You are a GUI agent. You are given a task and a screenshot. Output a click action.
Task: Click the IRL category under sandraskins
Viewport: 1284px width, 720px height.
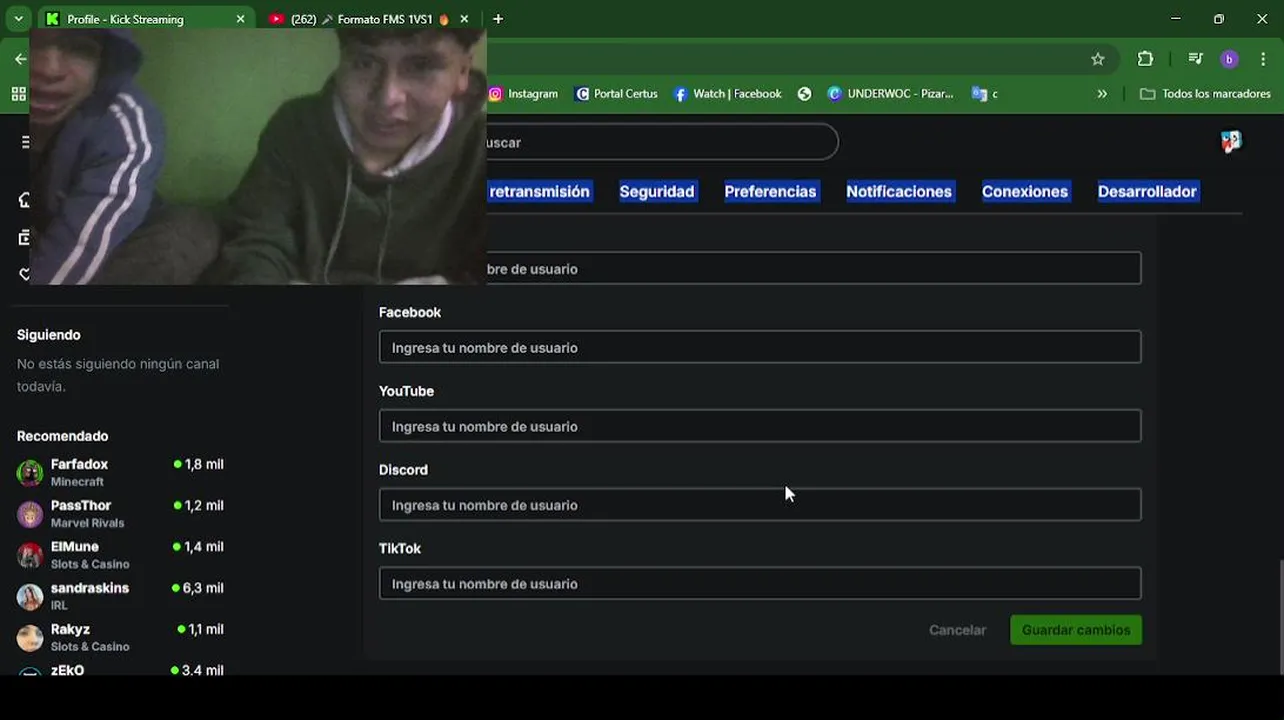[59, 606]
